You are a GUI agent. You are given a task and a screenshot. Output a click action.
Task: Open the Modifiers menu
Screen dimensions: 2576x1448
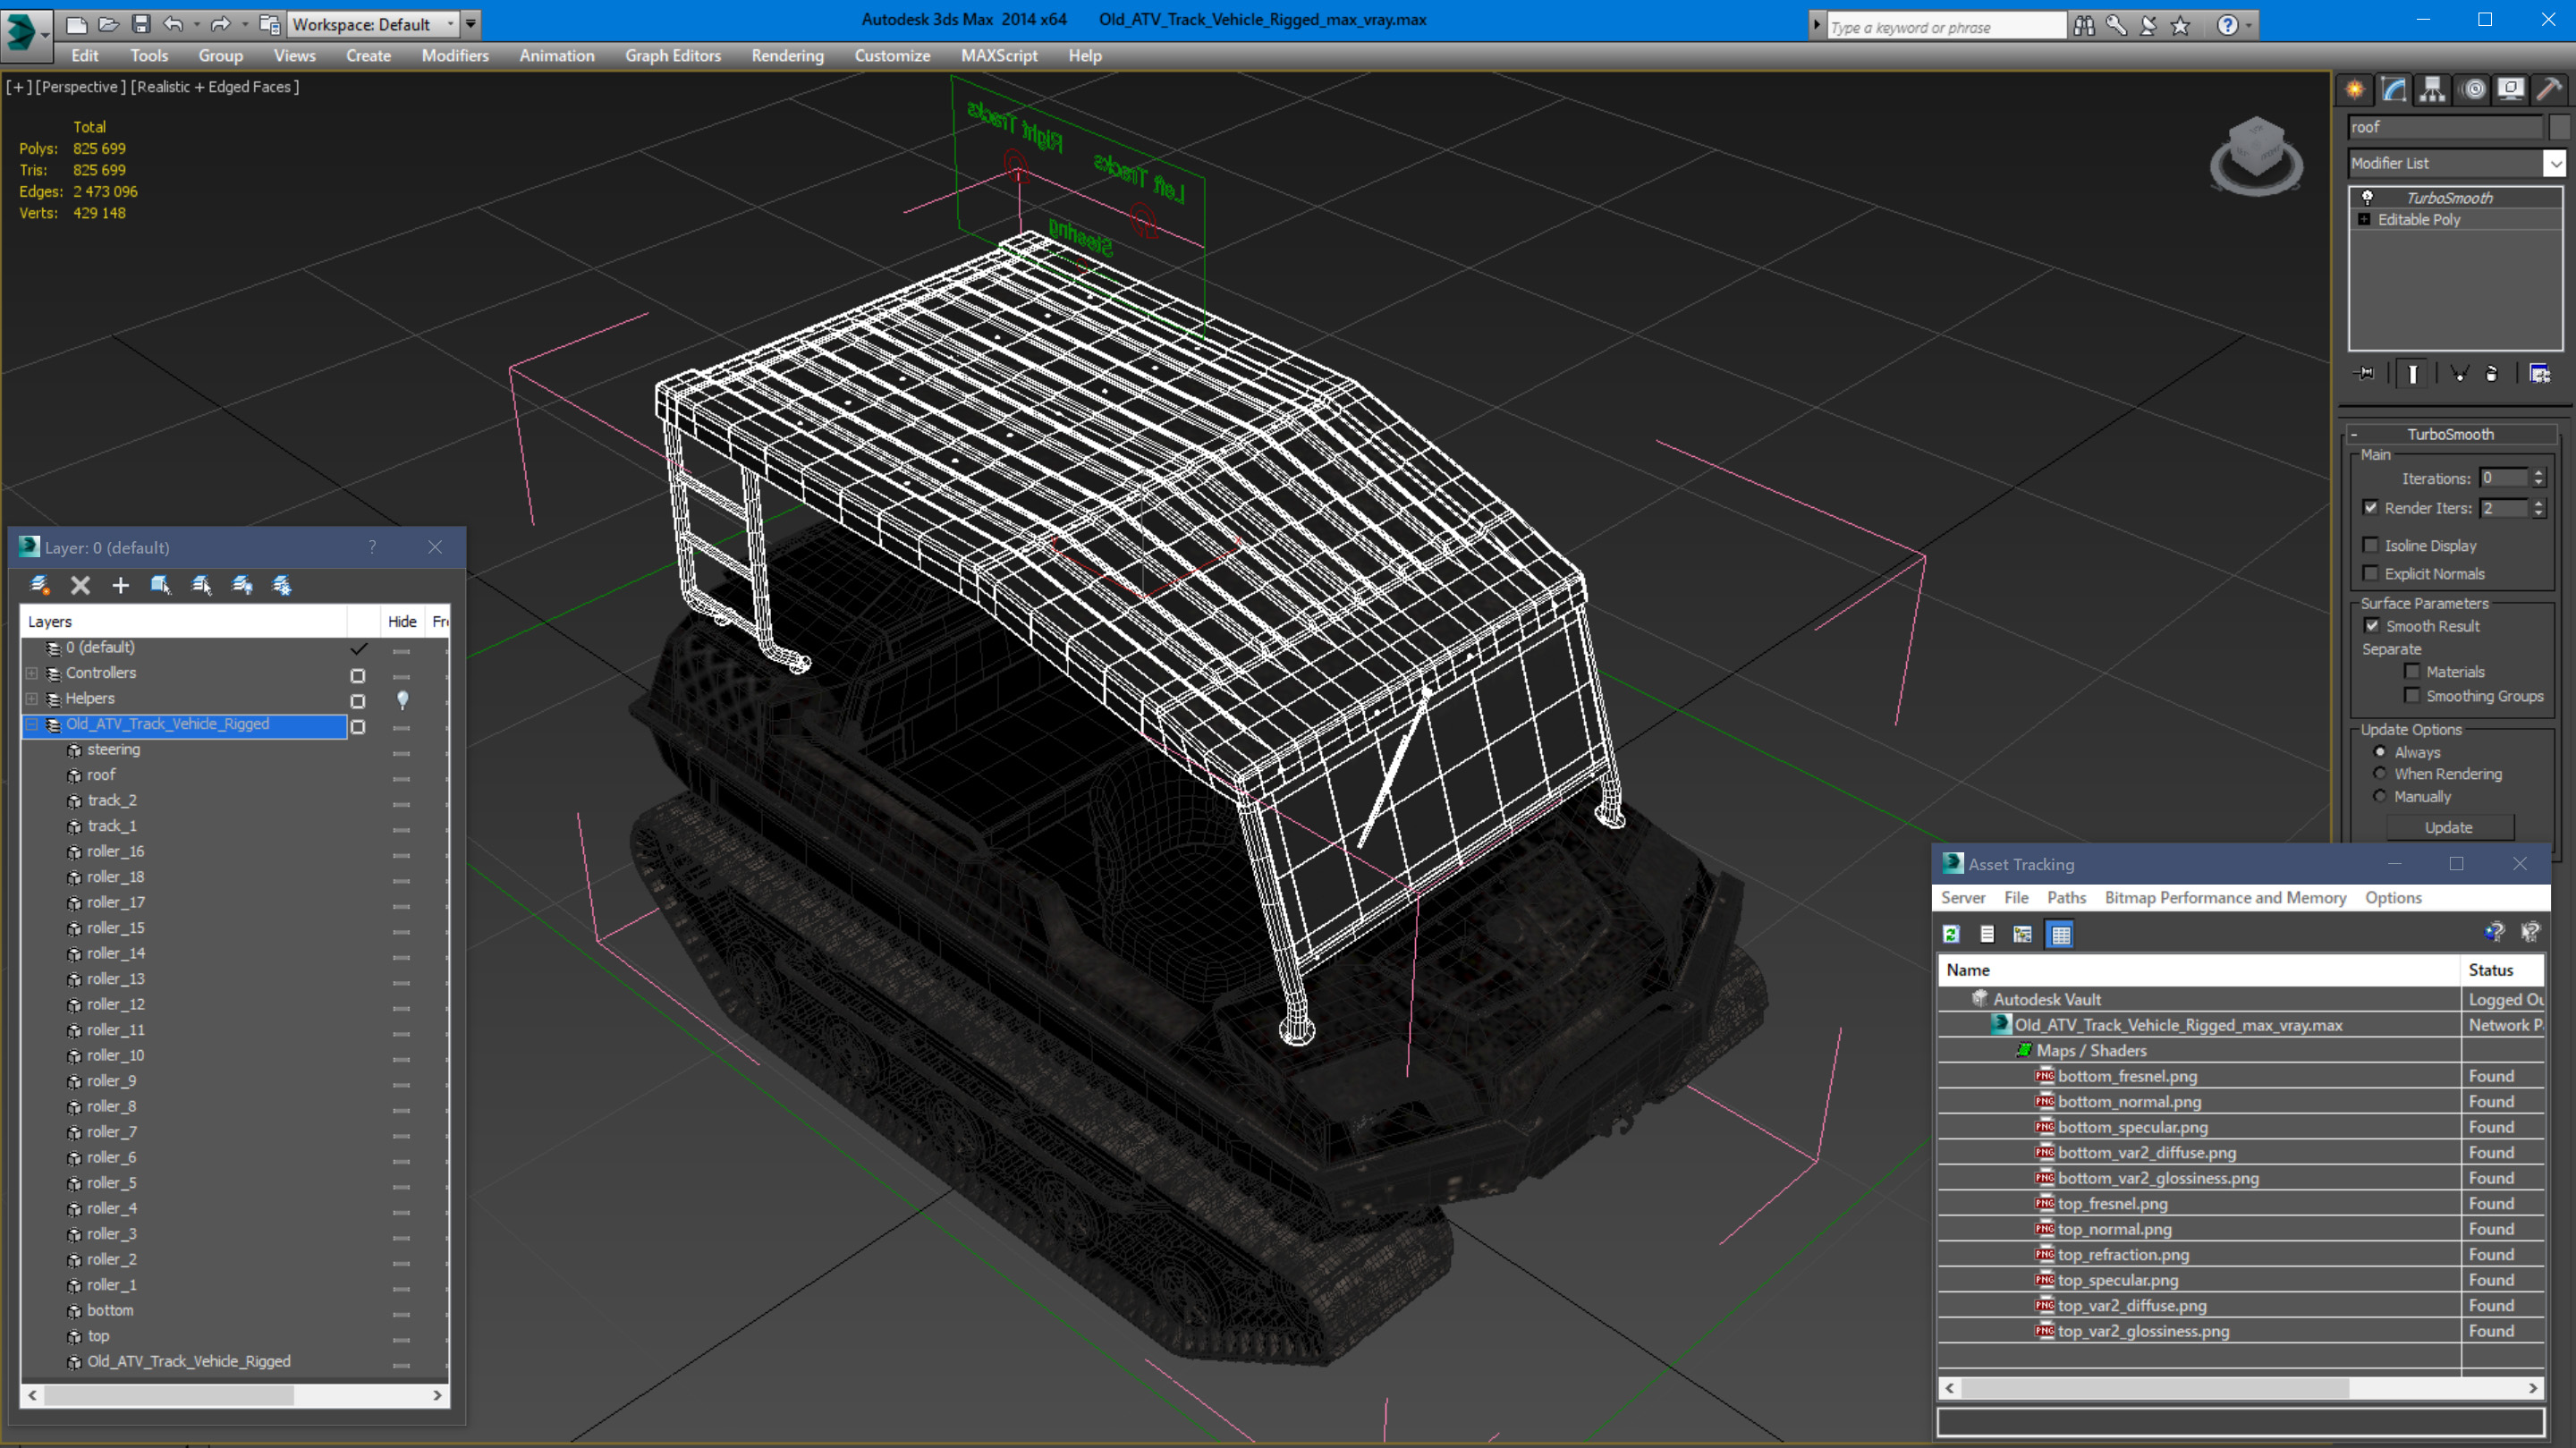pos(455,56)
